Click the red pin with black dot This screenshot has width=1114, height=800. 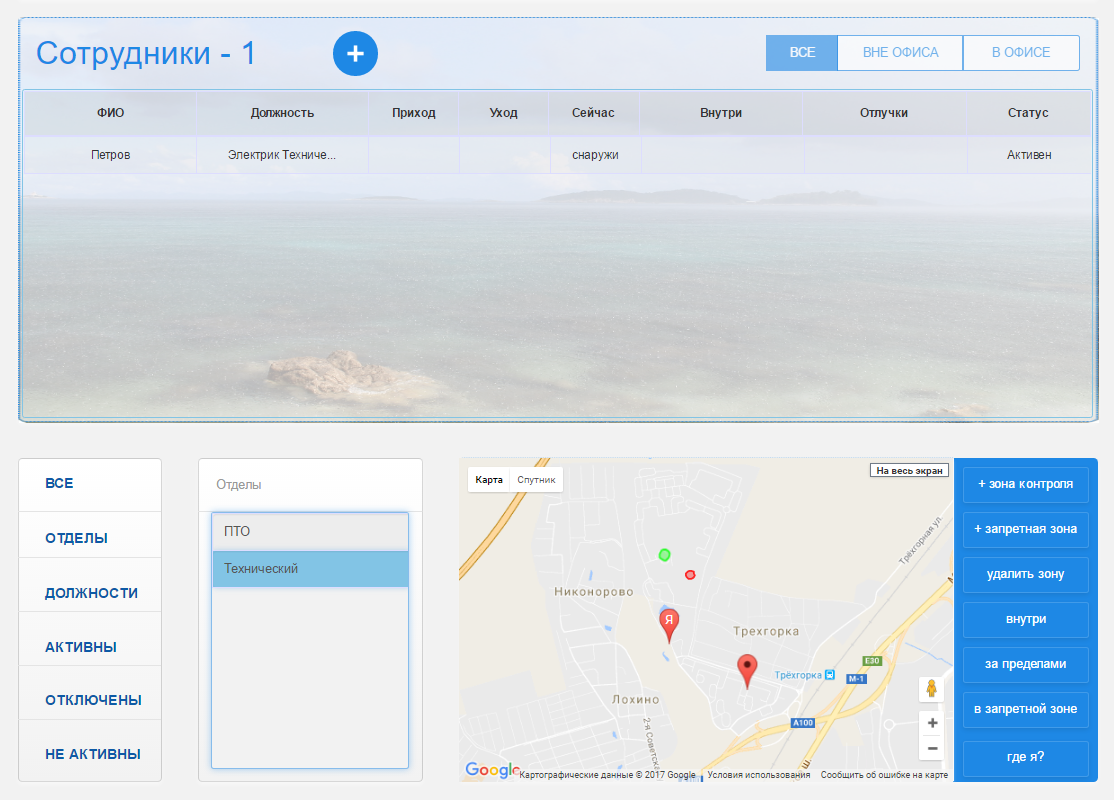tap(747, 671)
